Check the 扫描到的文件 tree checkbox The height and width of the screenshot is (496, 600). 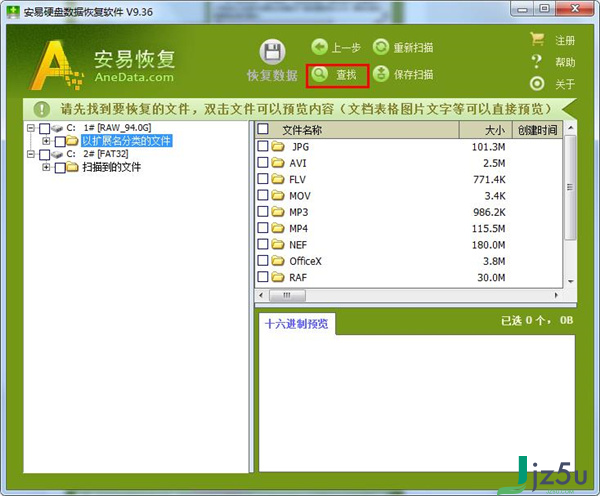[x=60, y=168]
